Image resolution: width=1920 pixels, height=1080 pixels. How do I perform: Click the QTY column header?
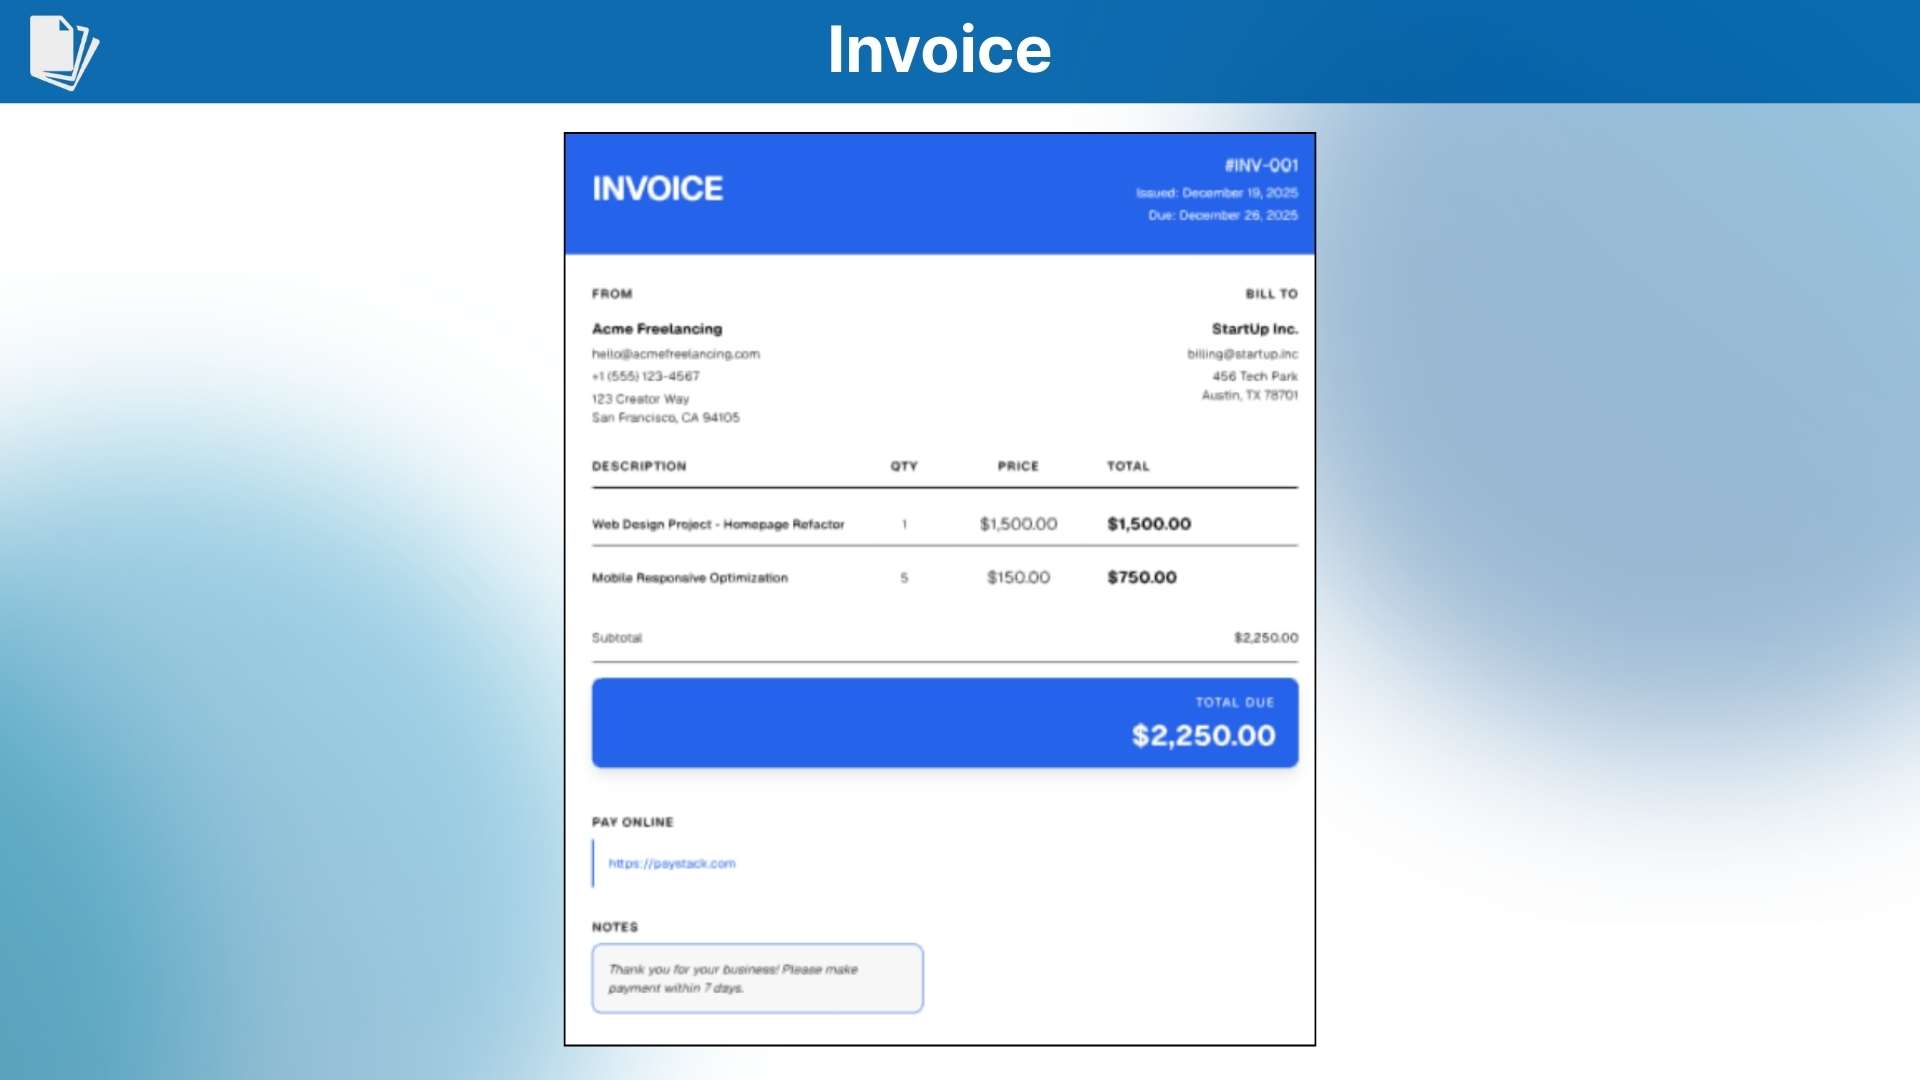[903, 466]
